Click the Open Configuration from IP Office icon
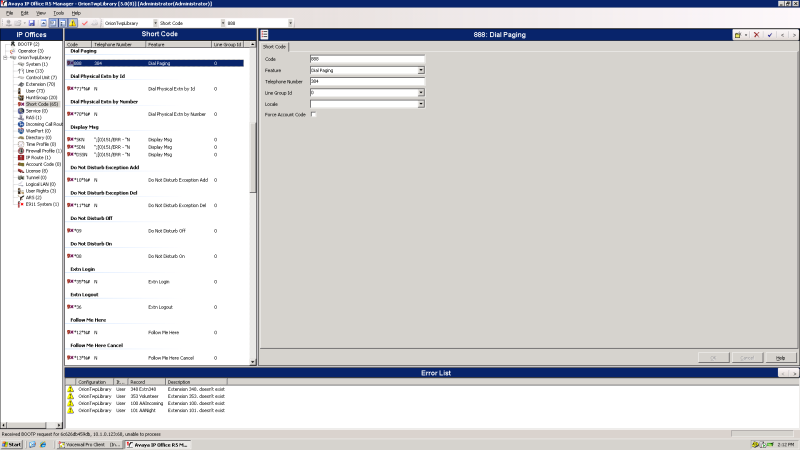This screenshot has width=800, height=450. 9,23
